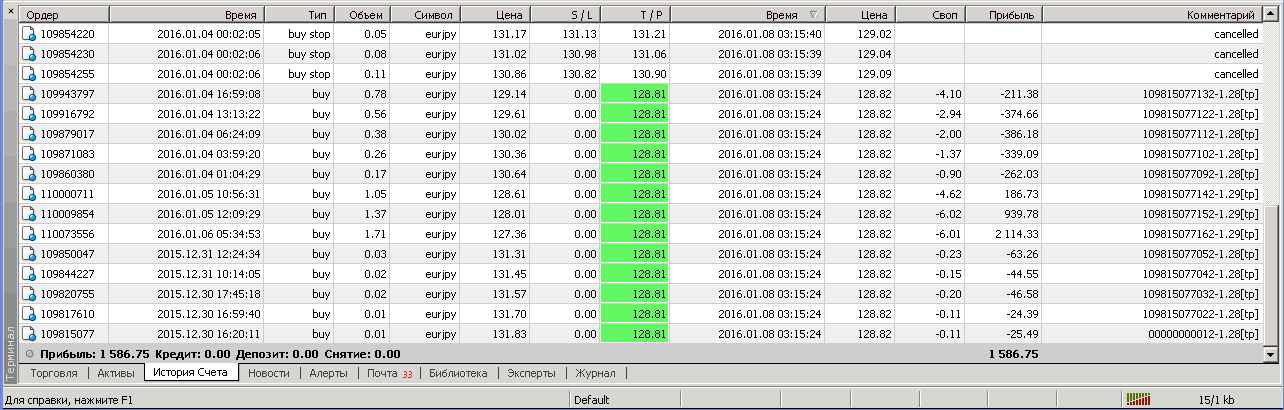
Task: Click the order icon for 109879017
Action: point(29,134)
